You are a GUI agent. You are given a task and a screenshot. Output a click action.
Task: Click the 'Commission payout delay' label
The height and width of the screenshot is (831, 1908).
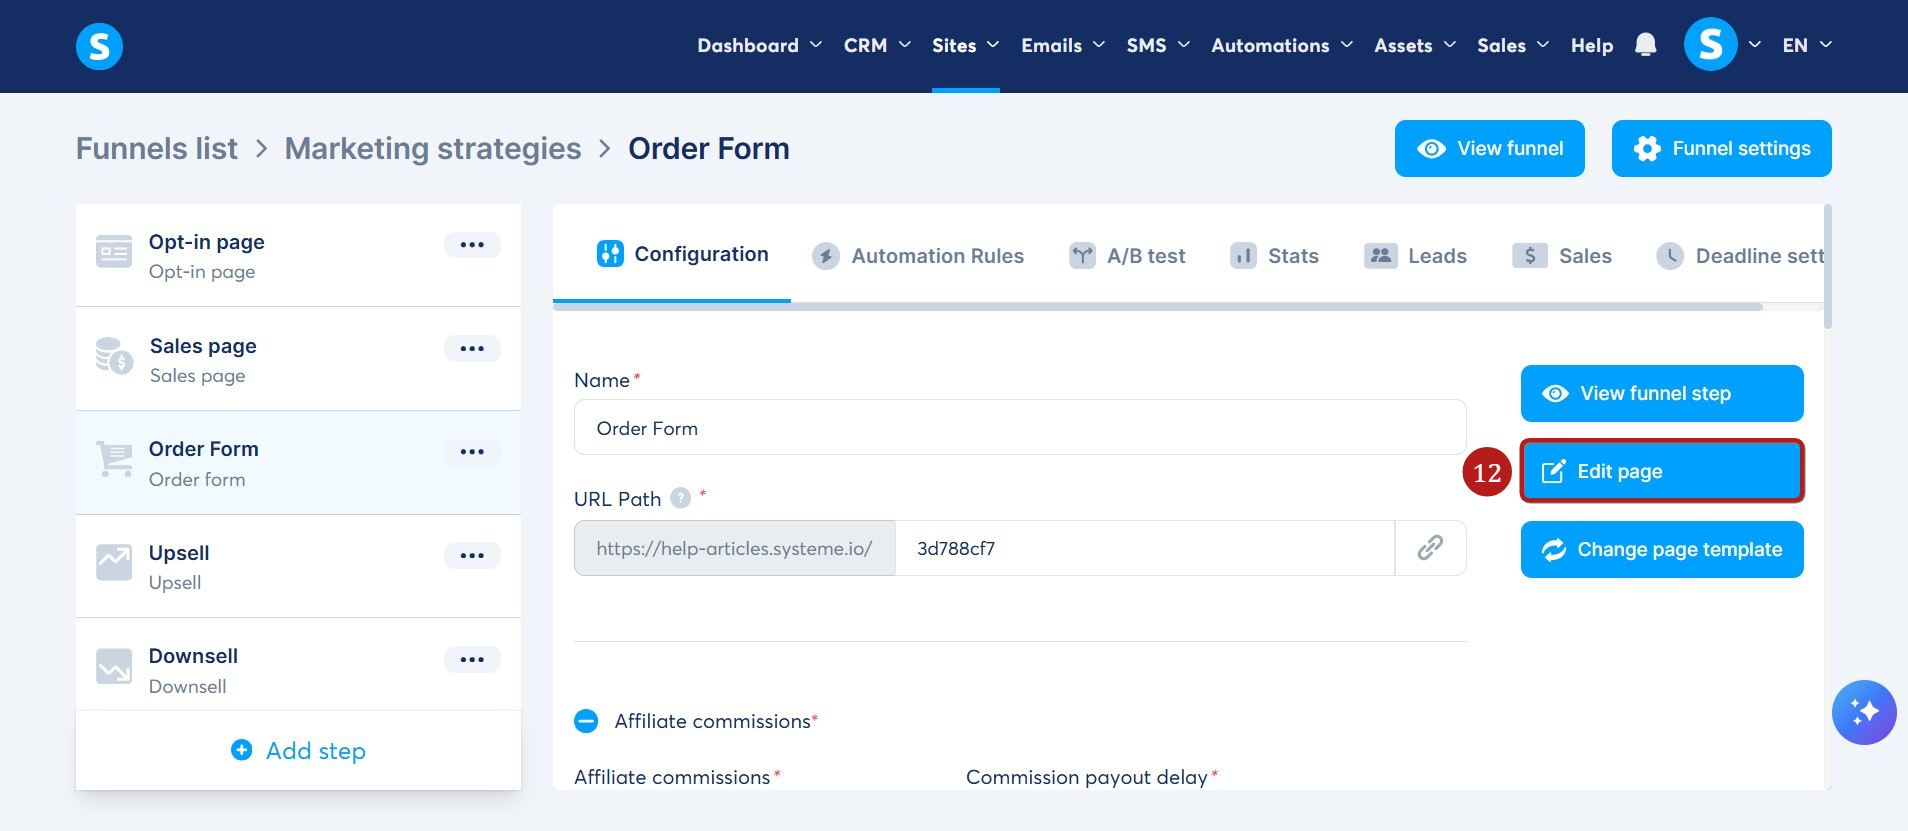click(1087, 777)
